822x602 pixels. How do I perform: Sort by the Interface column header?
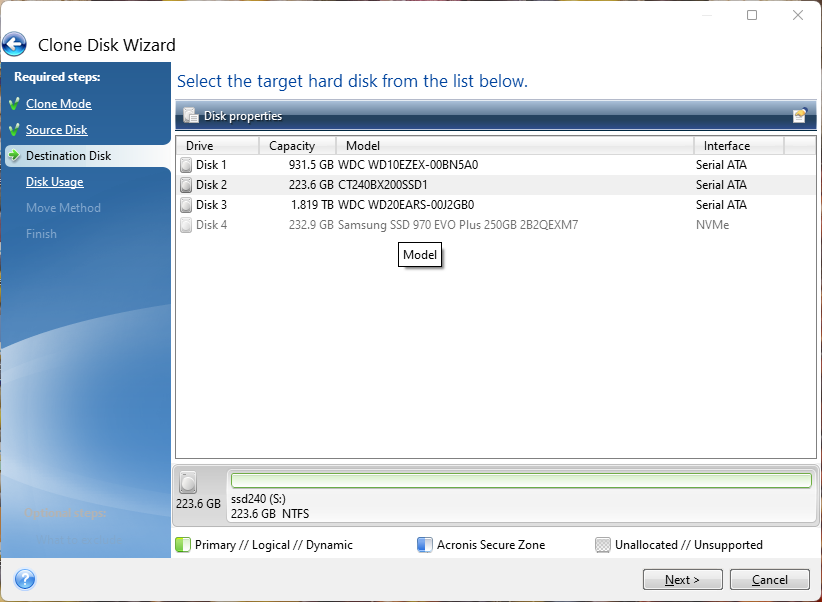coord(739,146)
